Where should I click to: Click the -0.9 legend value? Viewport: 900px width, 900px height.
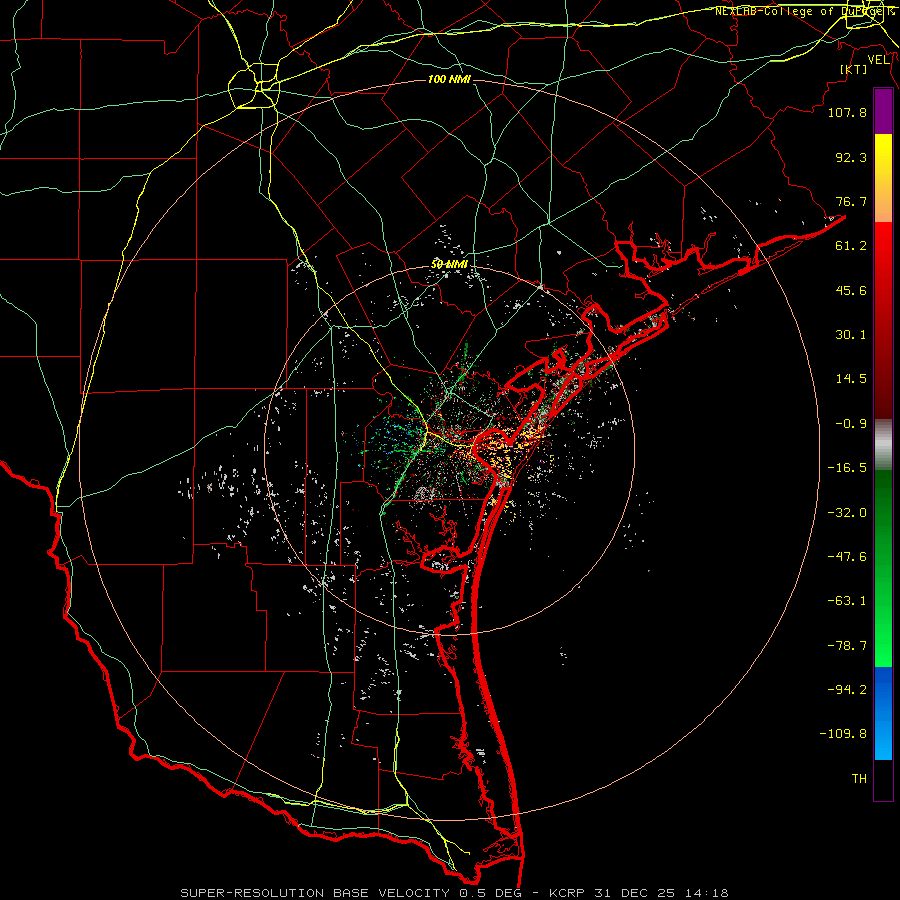click(851, 424)
